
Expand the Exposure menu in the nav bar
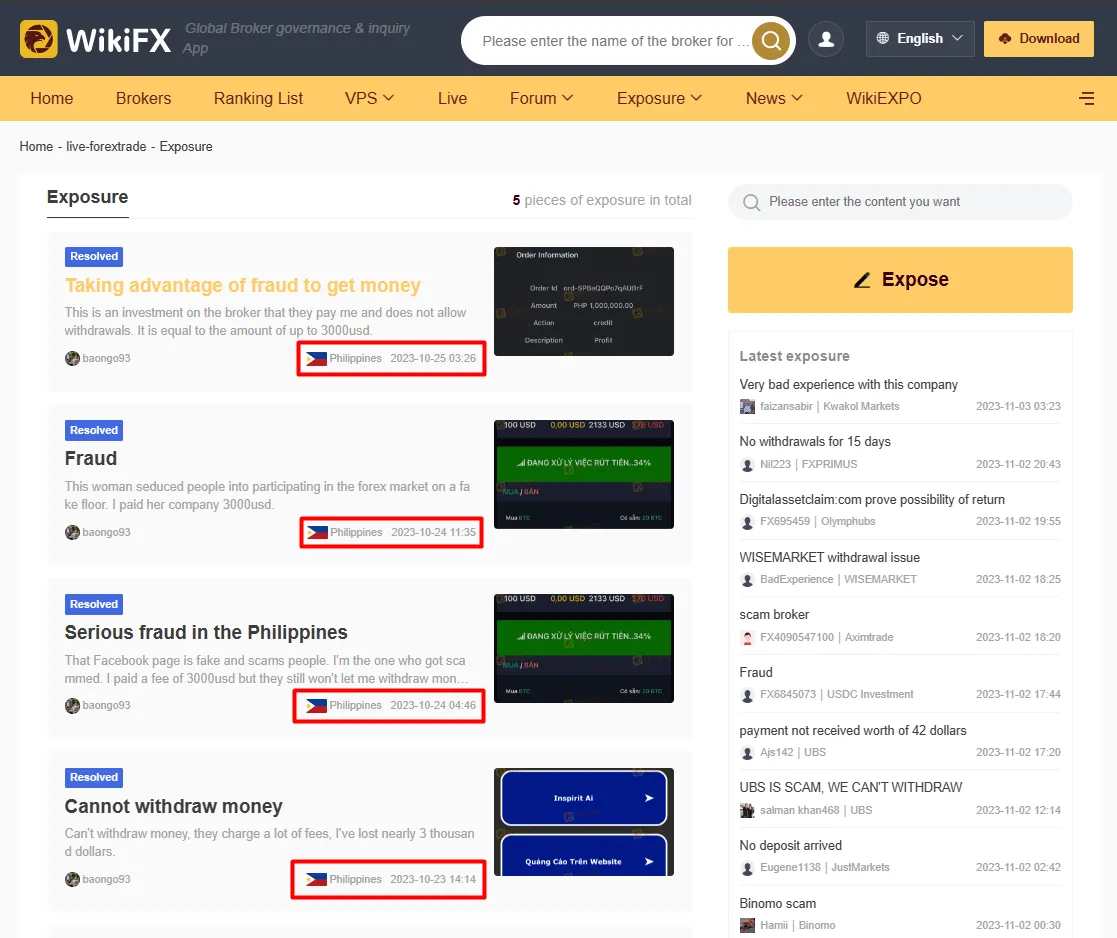click(x=659, y=98)
